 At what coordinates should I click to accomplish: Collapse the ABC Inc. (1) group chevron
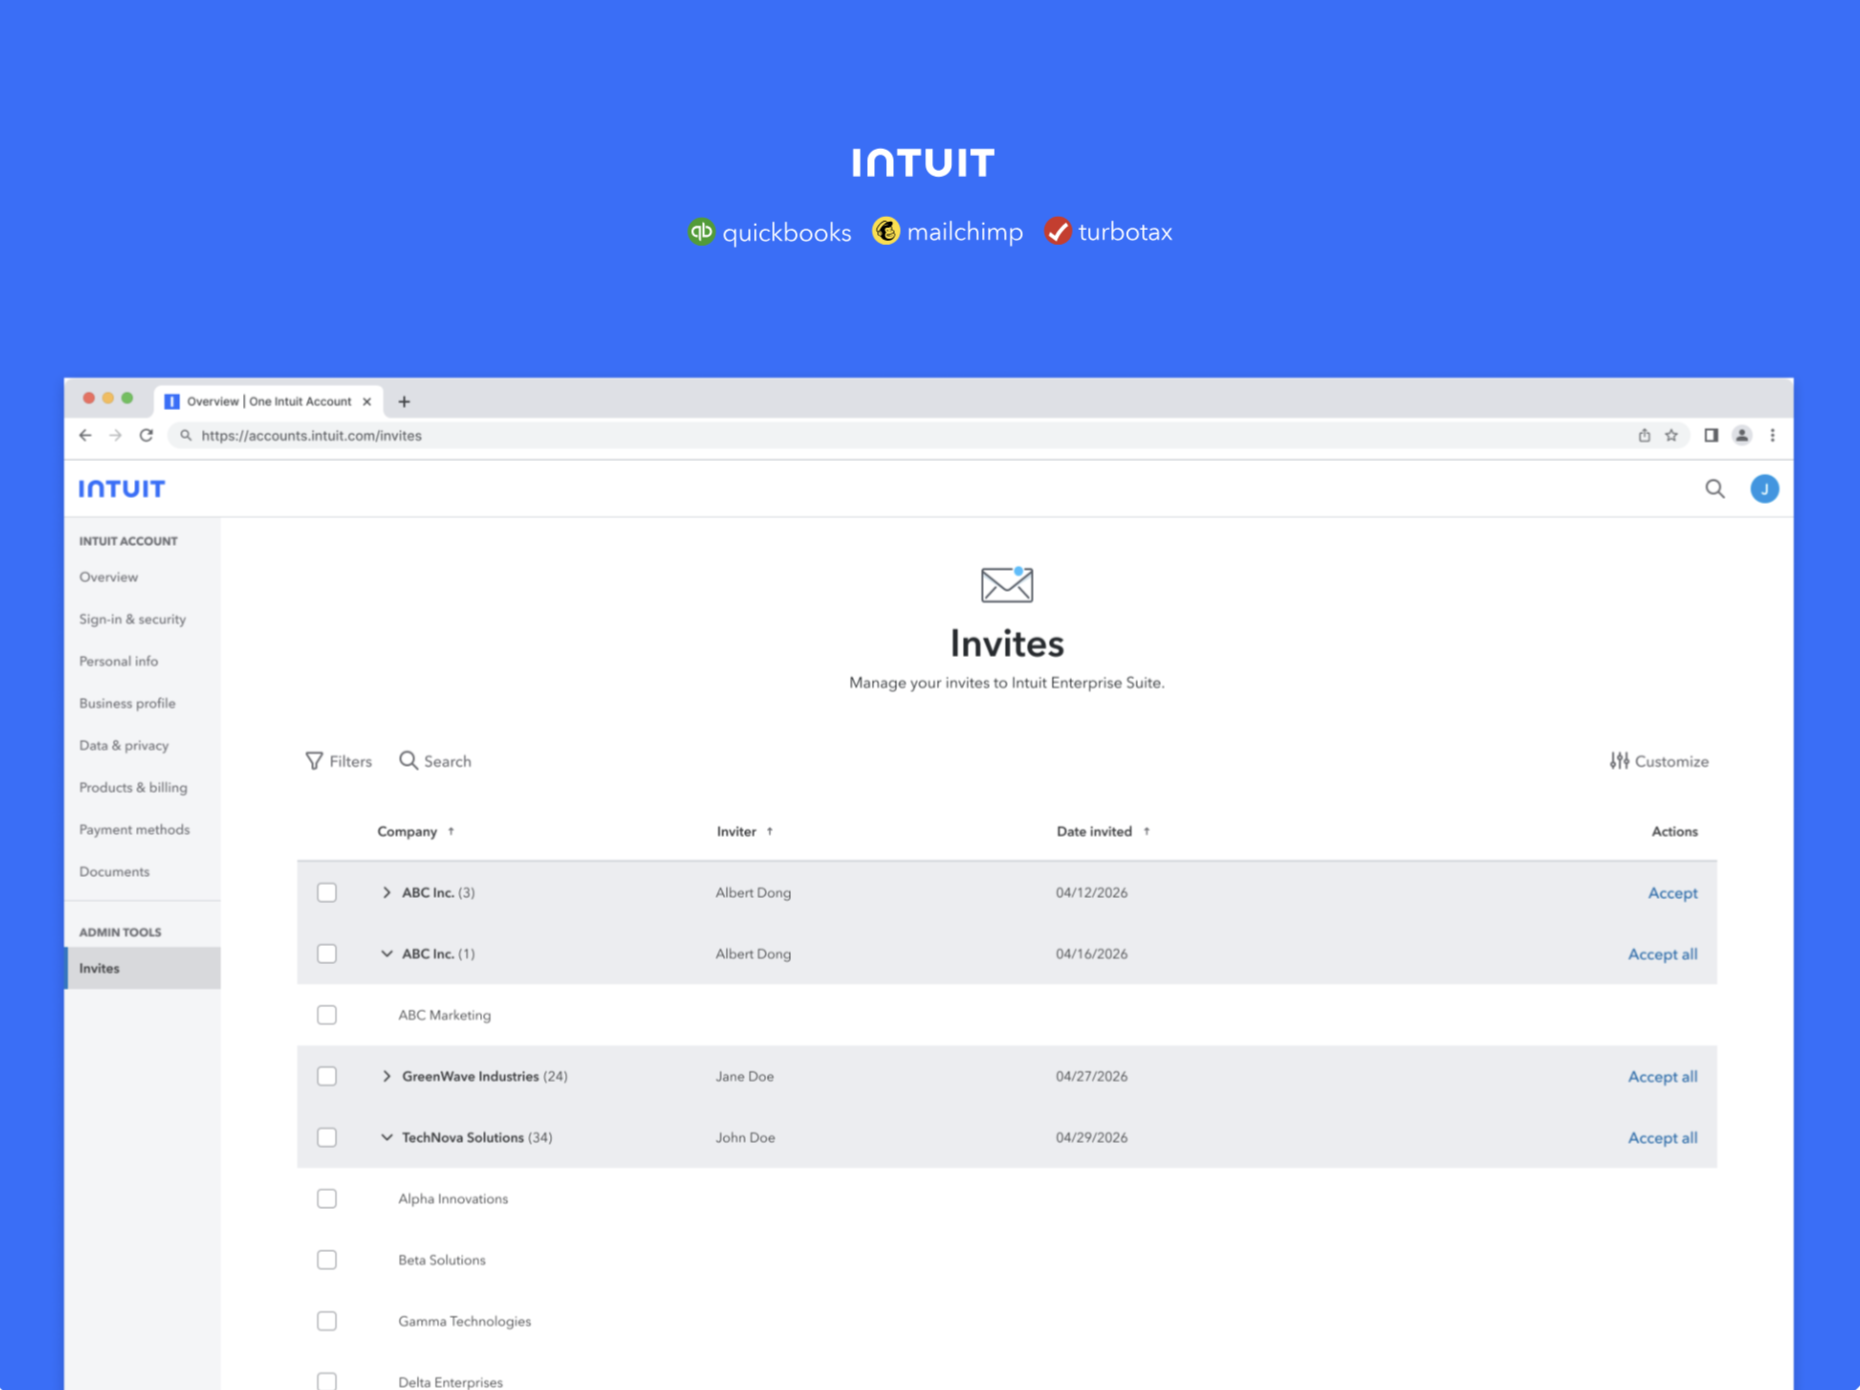[x=386, y=954]
